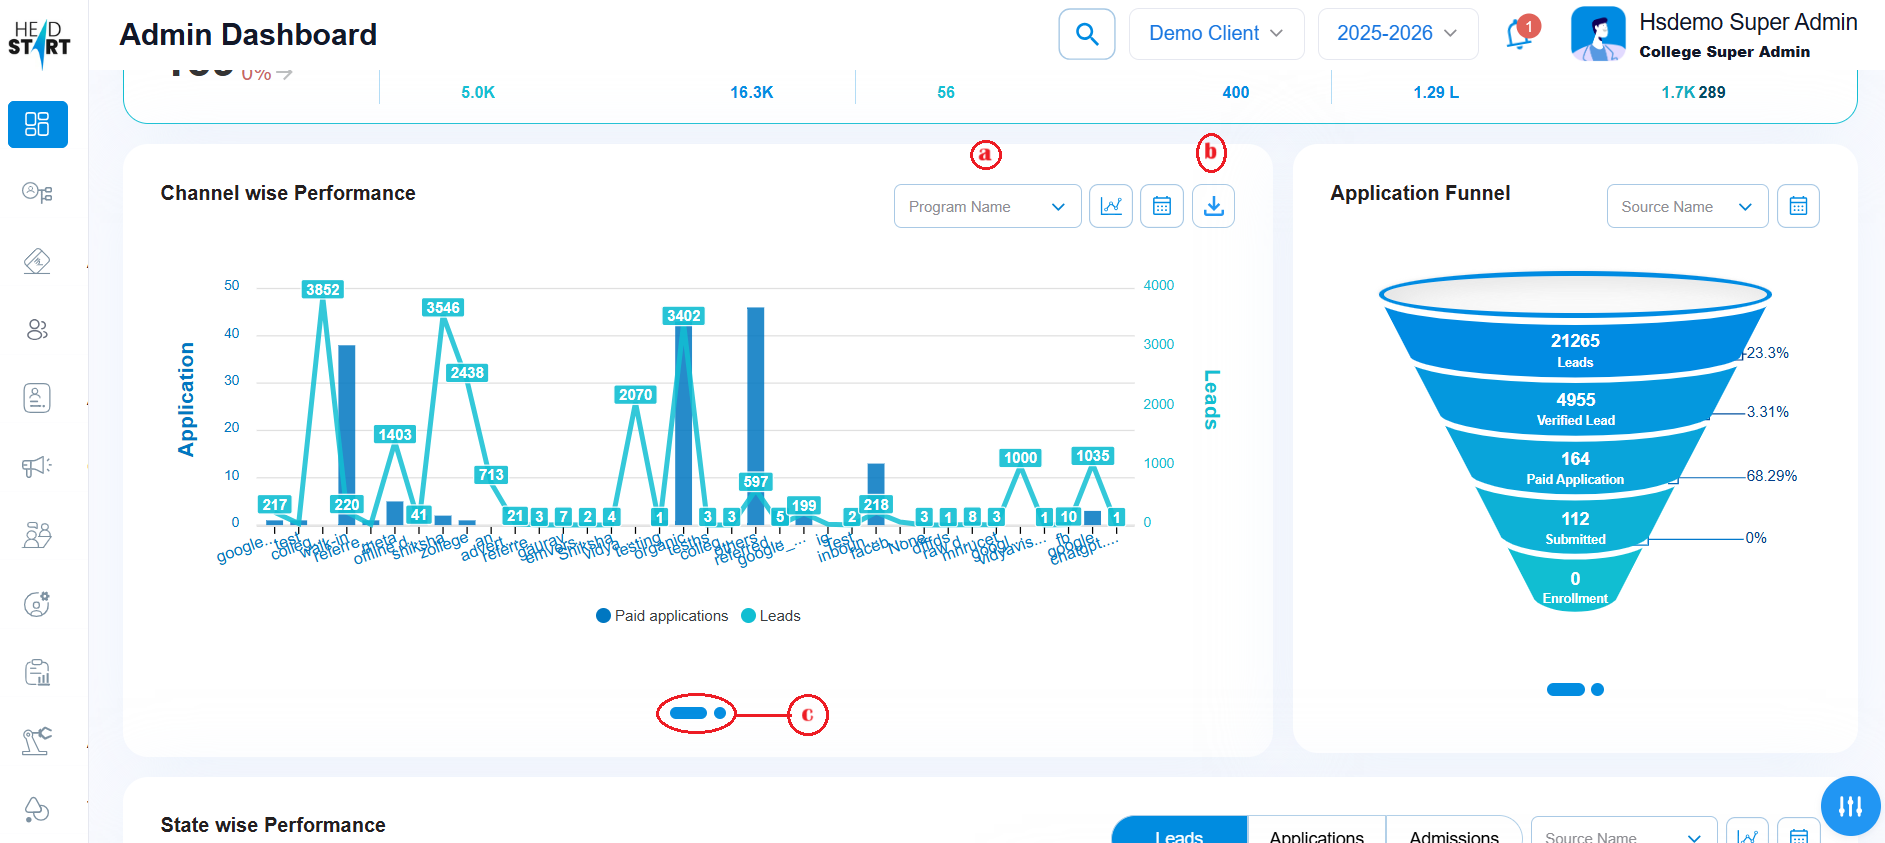The image size is (1885, 843).
Task: Open the Demo Client selector
Action: (1215, 34)
